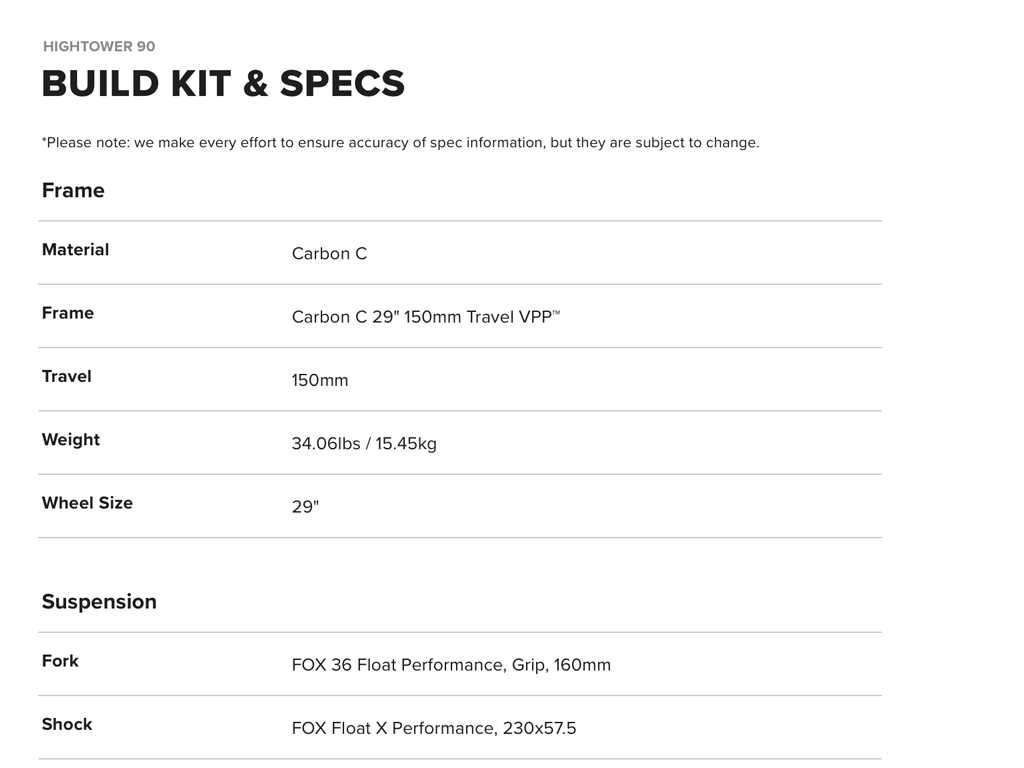Click the Weight row label
This screenshot has width=1024, height=768.
pyautogui.click(x=70, y=440)
